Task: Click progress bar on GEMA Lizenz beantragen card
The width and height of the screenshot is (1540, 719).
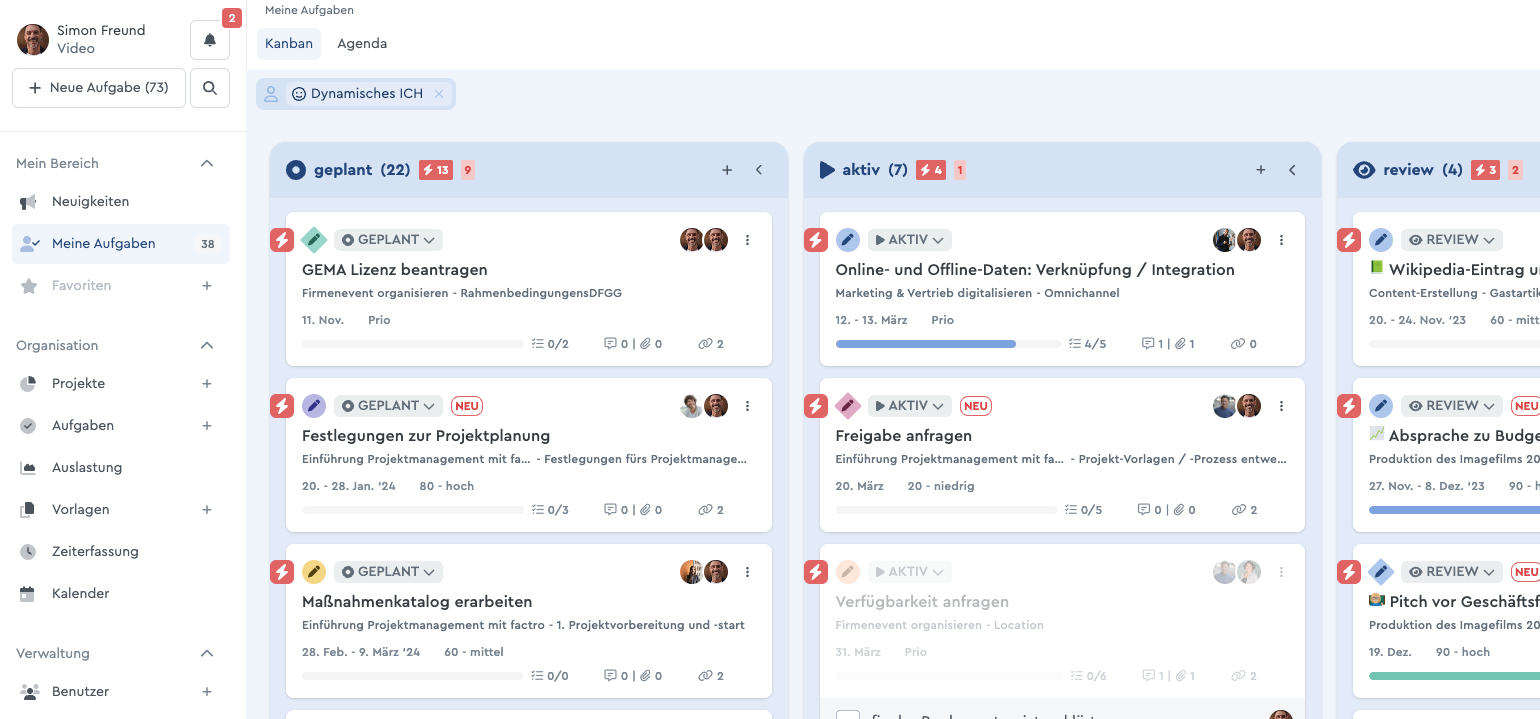Action: click(x=413, y=344)
